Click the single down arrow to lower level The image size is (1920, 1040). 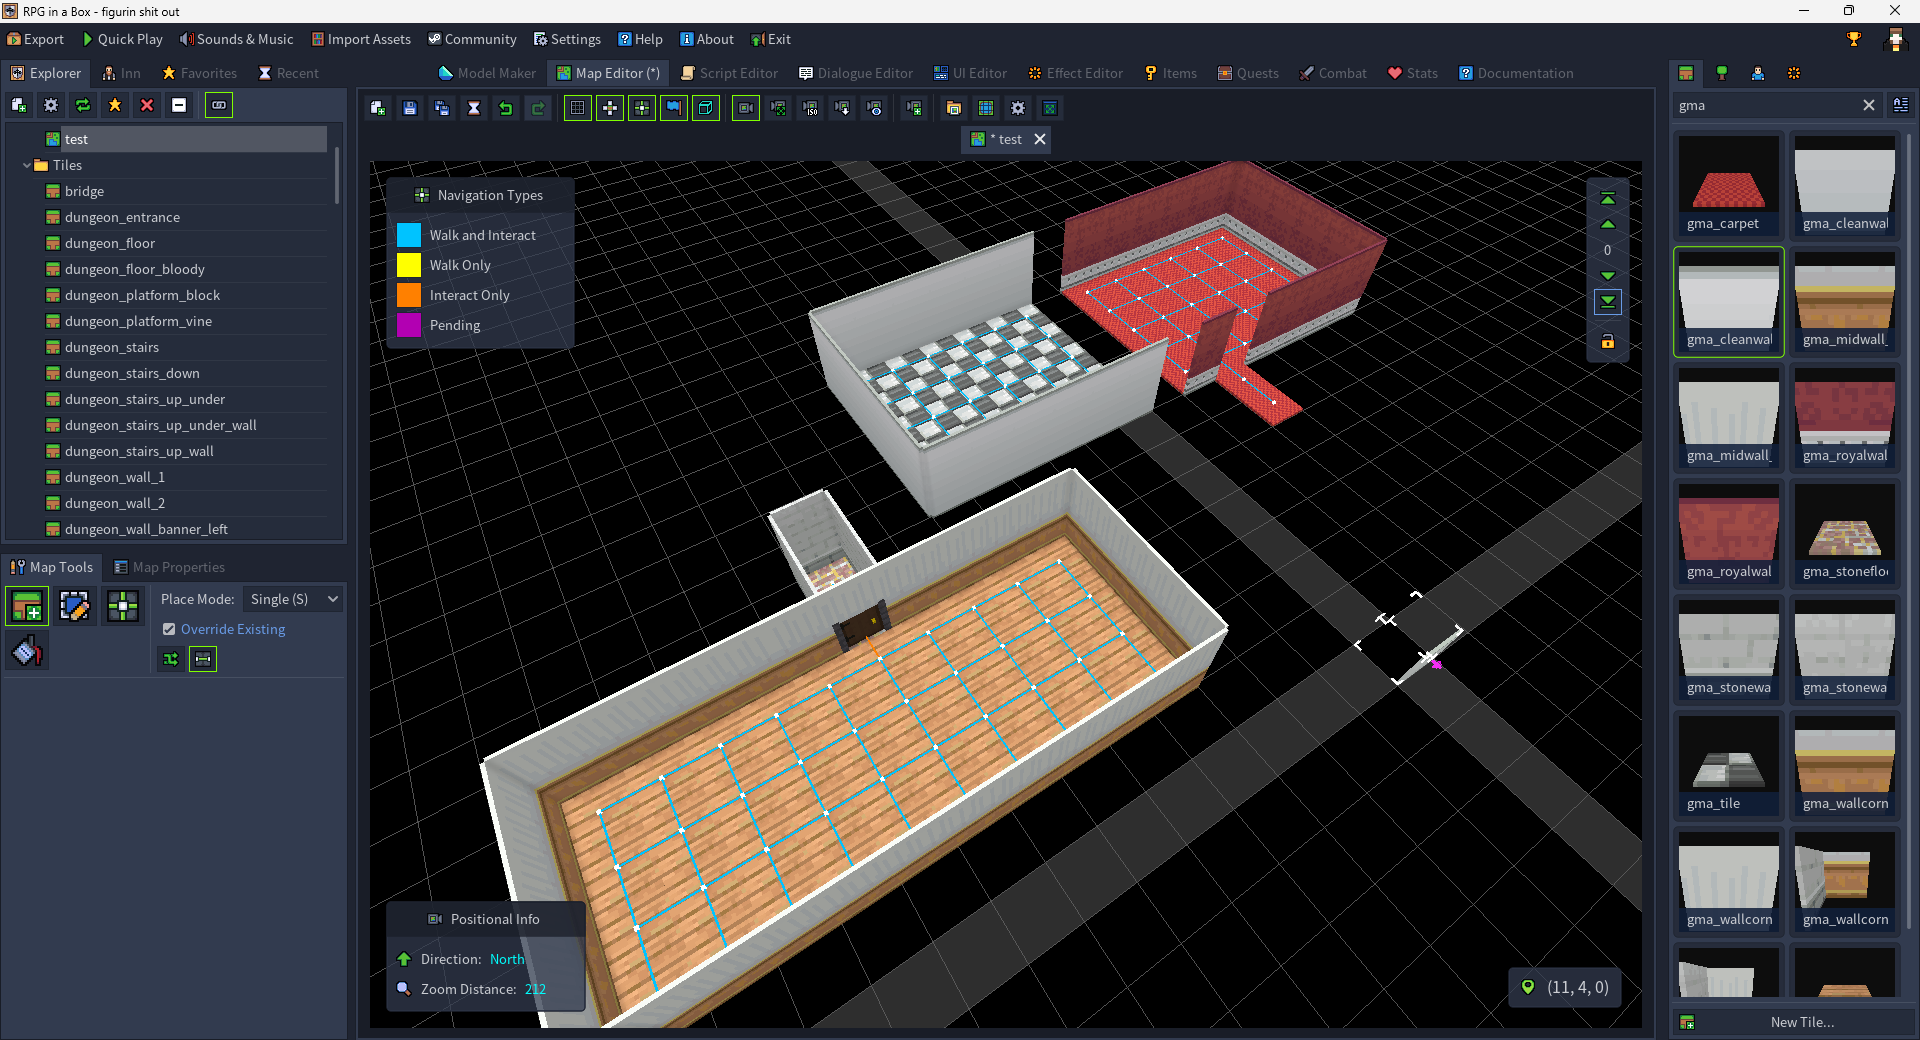point(1608,276)
